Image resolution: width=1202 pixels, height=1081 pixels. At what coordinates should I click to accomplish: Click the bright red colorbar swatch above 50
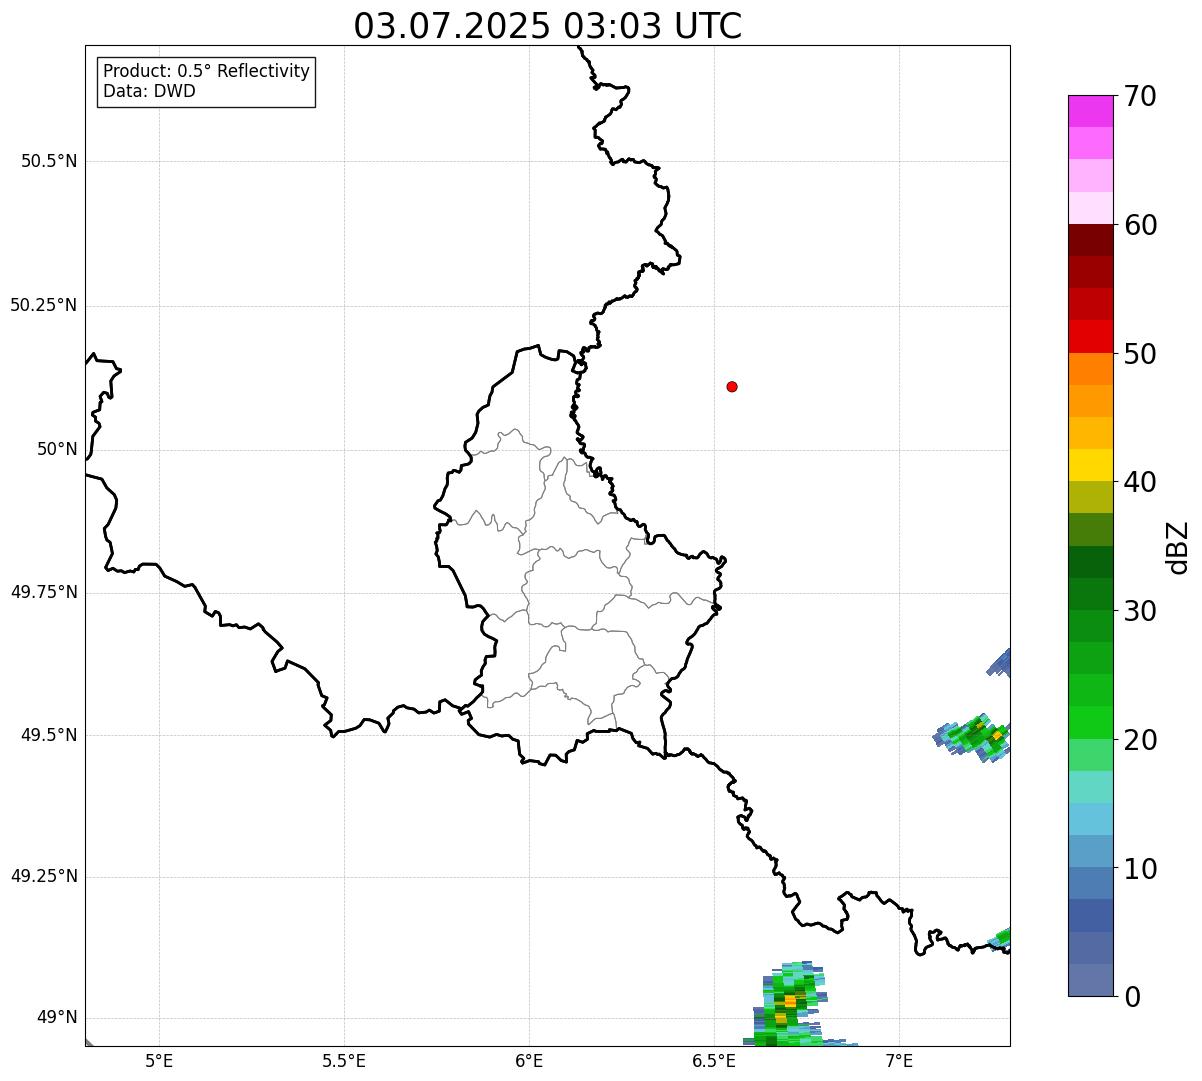[x=1090, y=336]
